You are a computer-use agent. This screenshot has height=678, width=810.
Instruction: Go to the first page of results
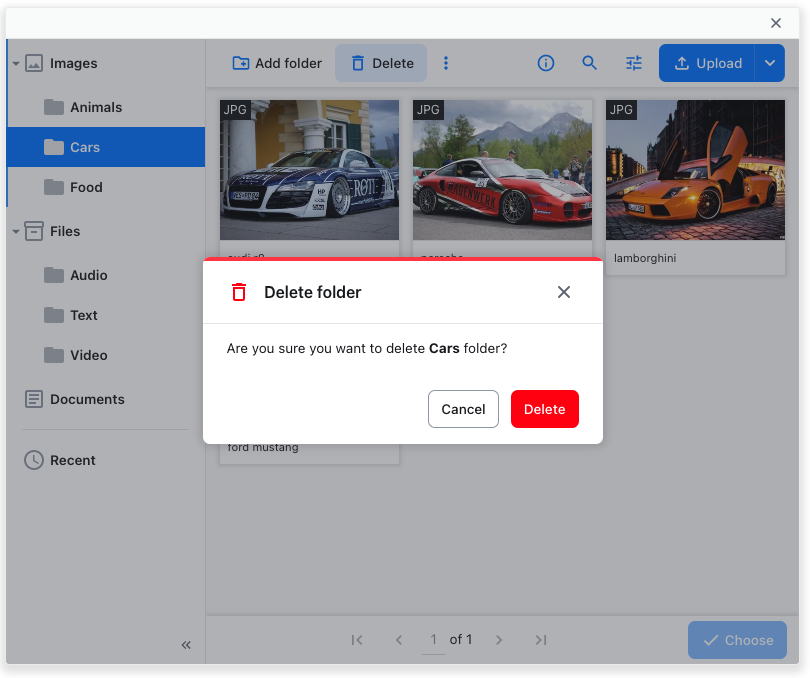pos(357,640)
